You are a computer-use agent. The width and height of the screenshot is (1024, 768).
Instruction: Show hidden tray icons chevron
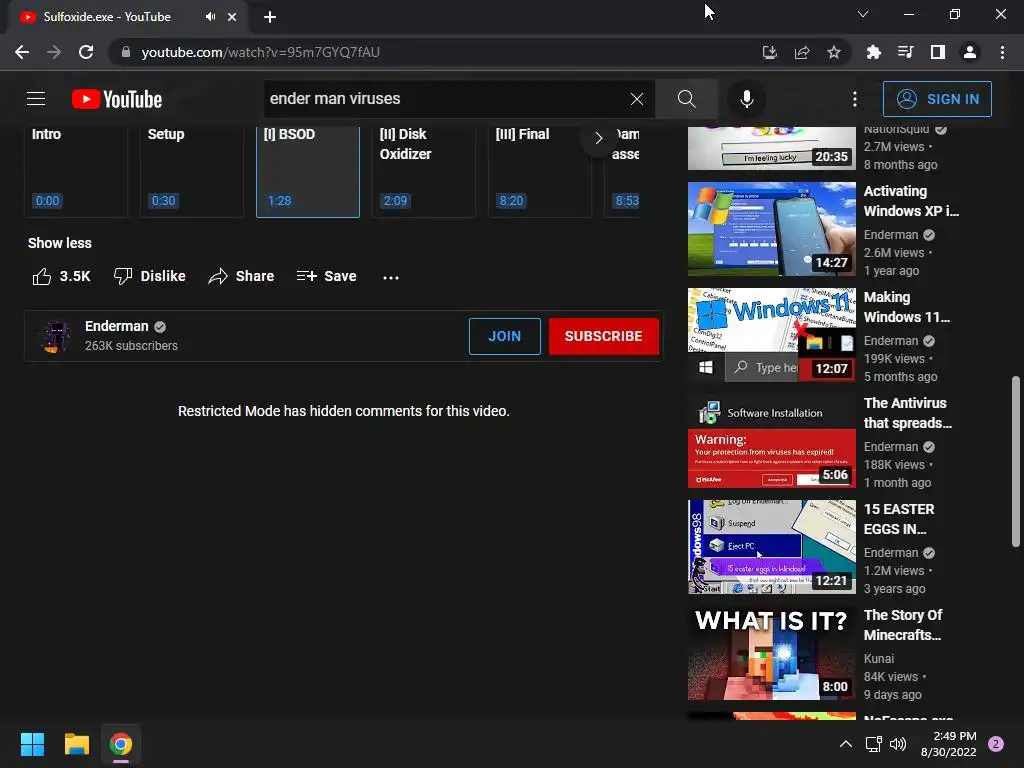pyautogui.click(x=845, y=744)
